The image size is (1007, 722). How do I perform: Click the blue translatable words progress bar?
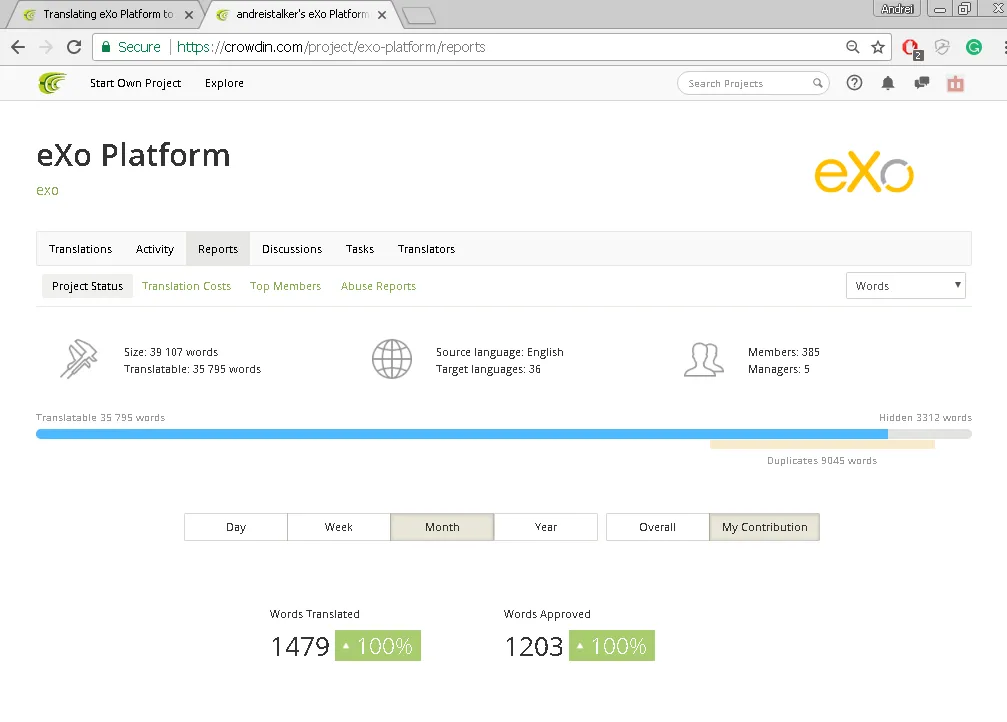click(x=462, y=434)
